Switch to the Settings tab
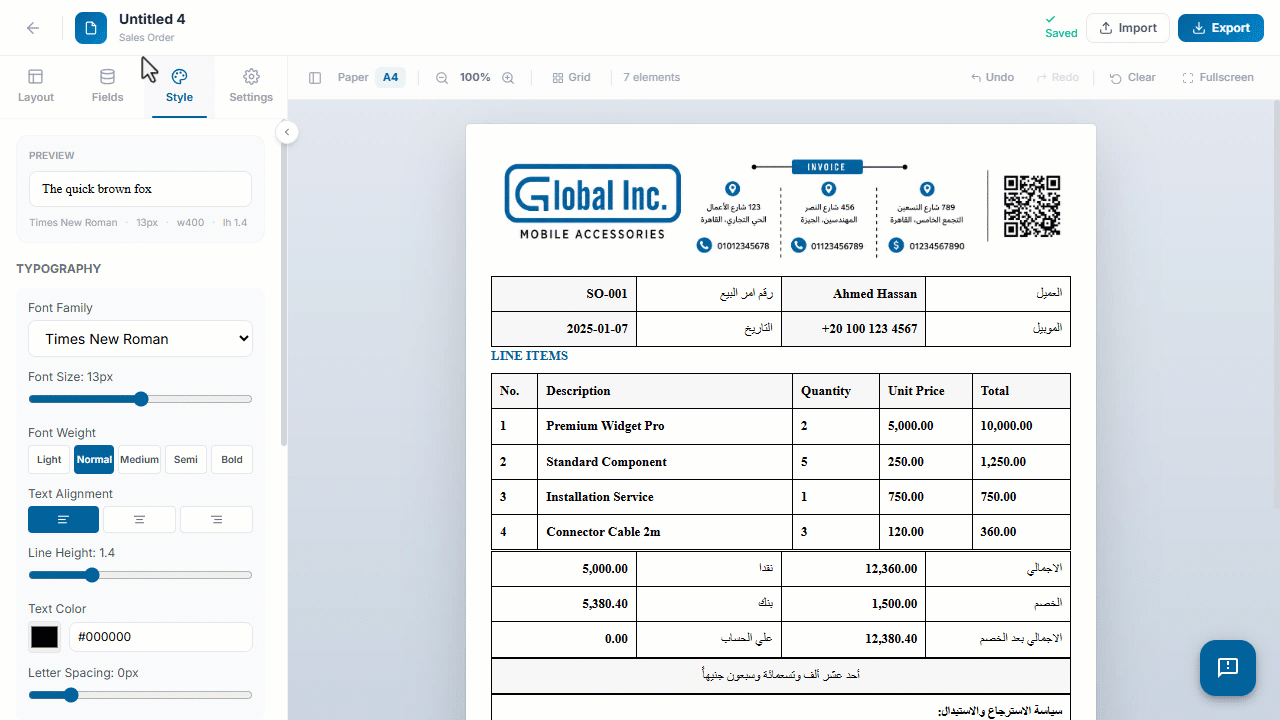Image resolution: width=1280 pixels, height=720 pixels. point(251,87)
